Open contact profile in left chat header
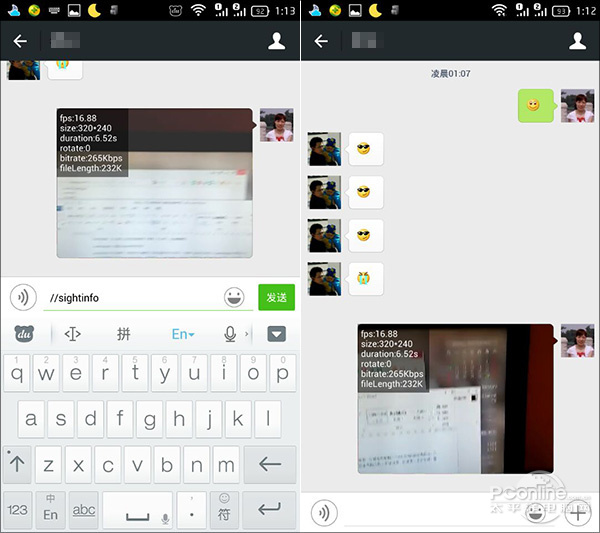This screenshot has height=533, width=600. [x=276, y=41]
